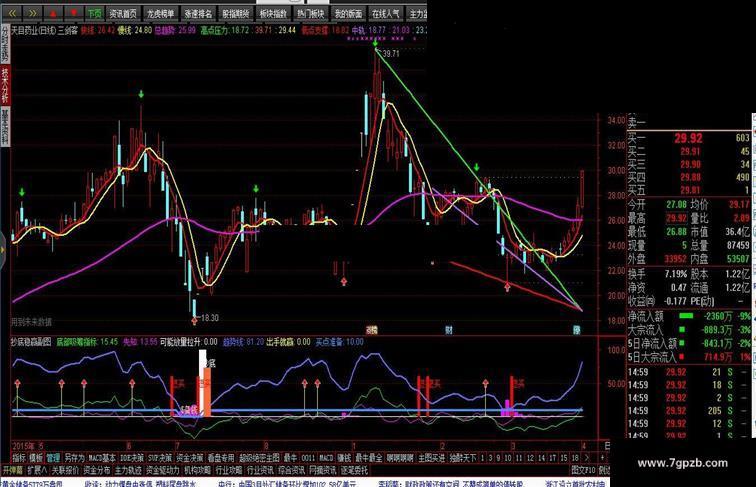Go to next page via 下页 button
This screenshot has height=487, width=756.
[x=94, y=14]
